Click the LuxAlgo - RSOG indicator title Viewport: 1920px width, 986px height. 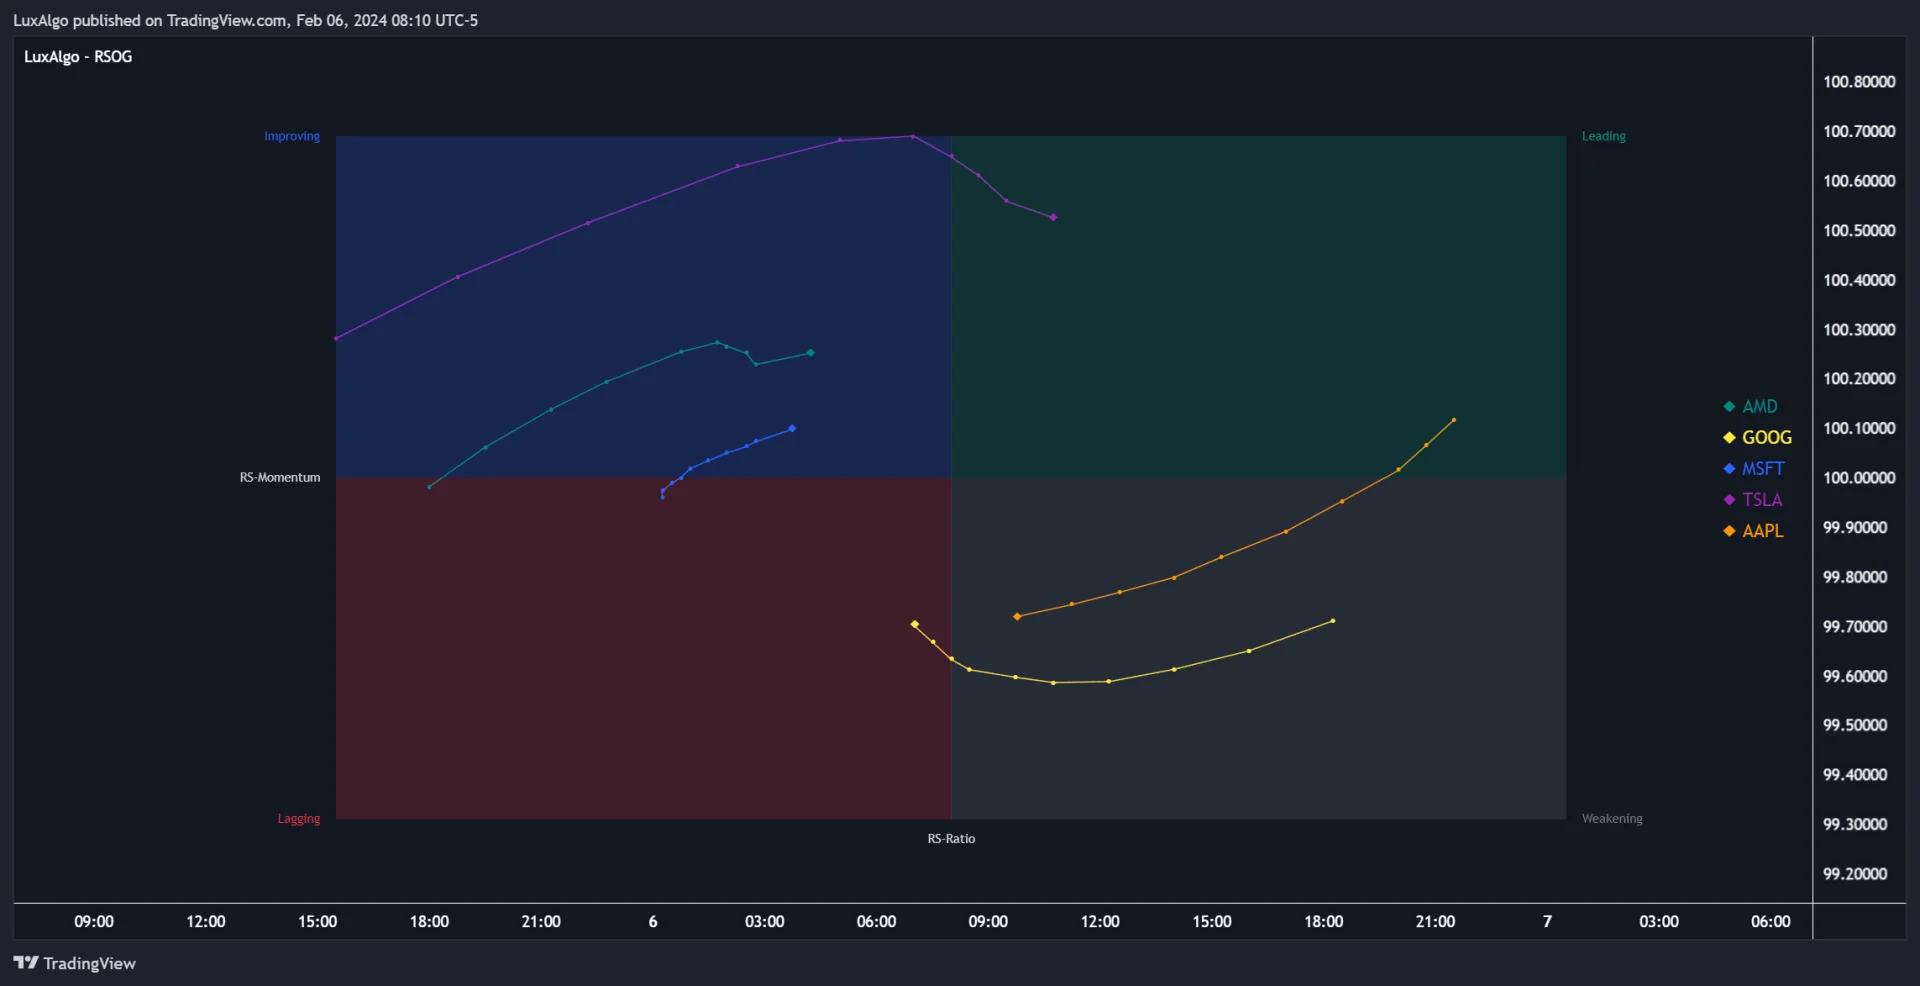[x=78, y=57]
